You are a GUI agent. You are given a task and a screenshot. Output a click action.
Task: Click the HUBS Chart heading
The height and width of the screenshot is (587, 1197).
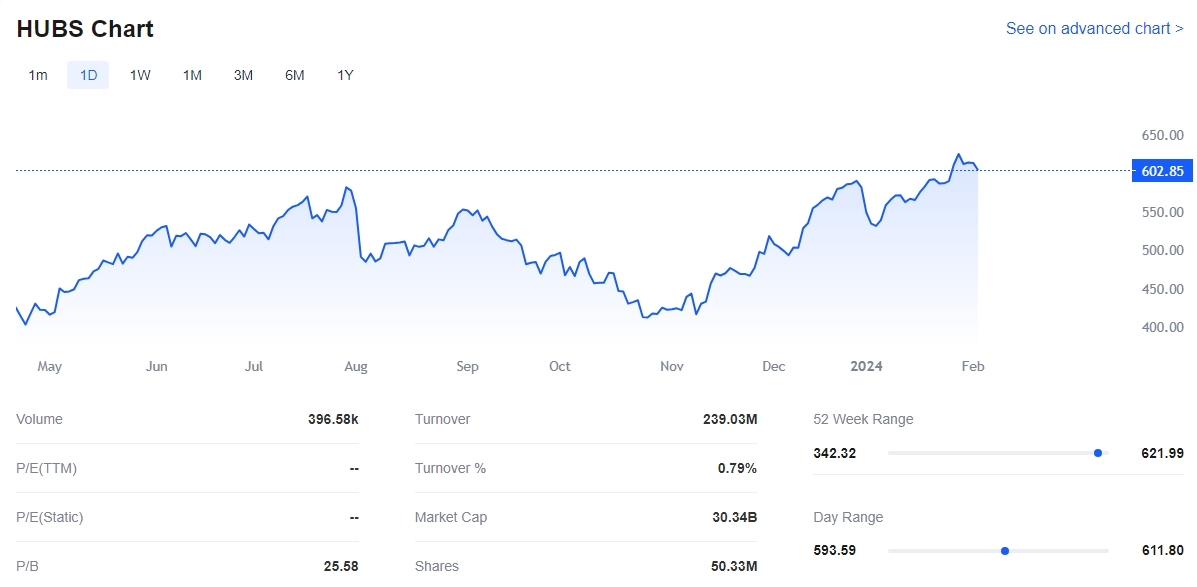click(x=85, y=29)
